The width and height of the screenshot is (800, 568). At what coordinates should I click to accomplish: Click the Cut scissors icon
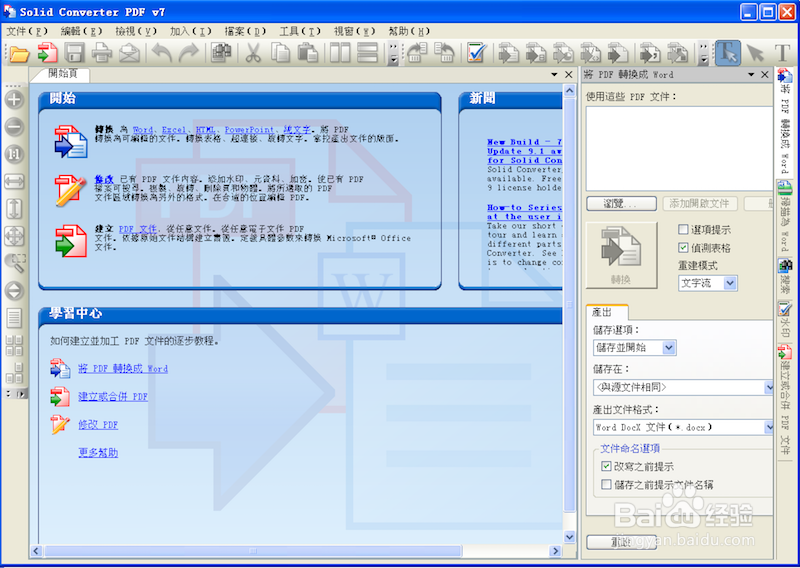pos(253,53)
